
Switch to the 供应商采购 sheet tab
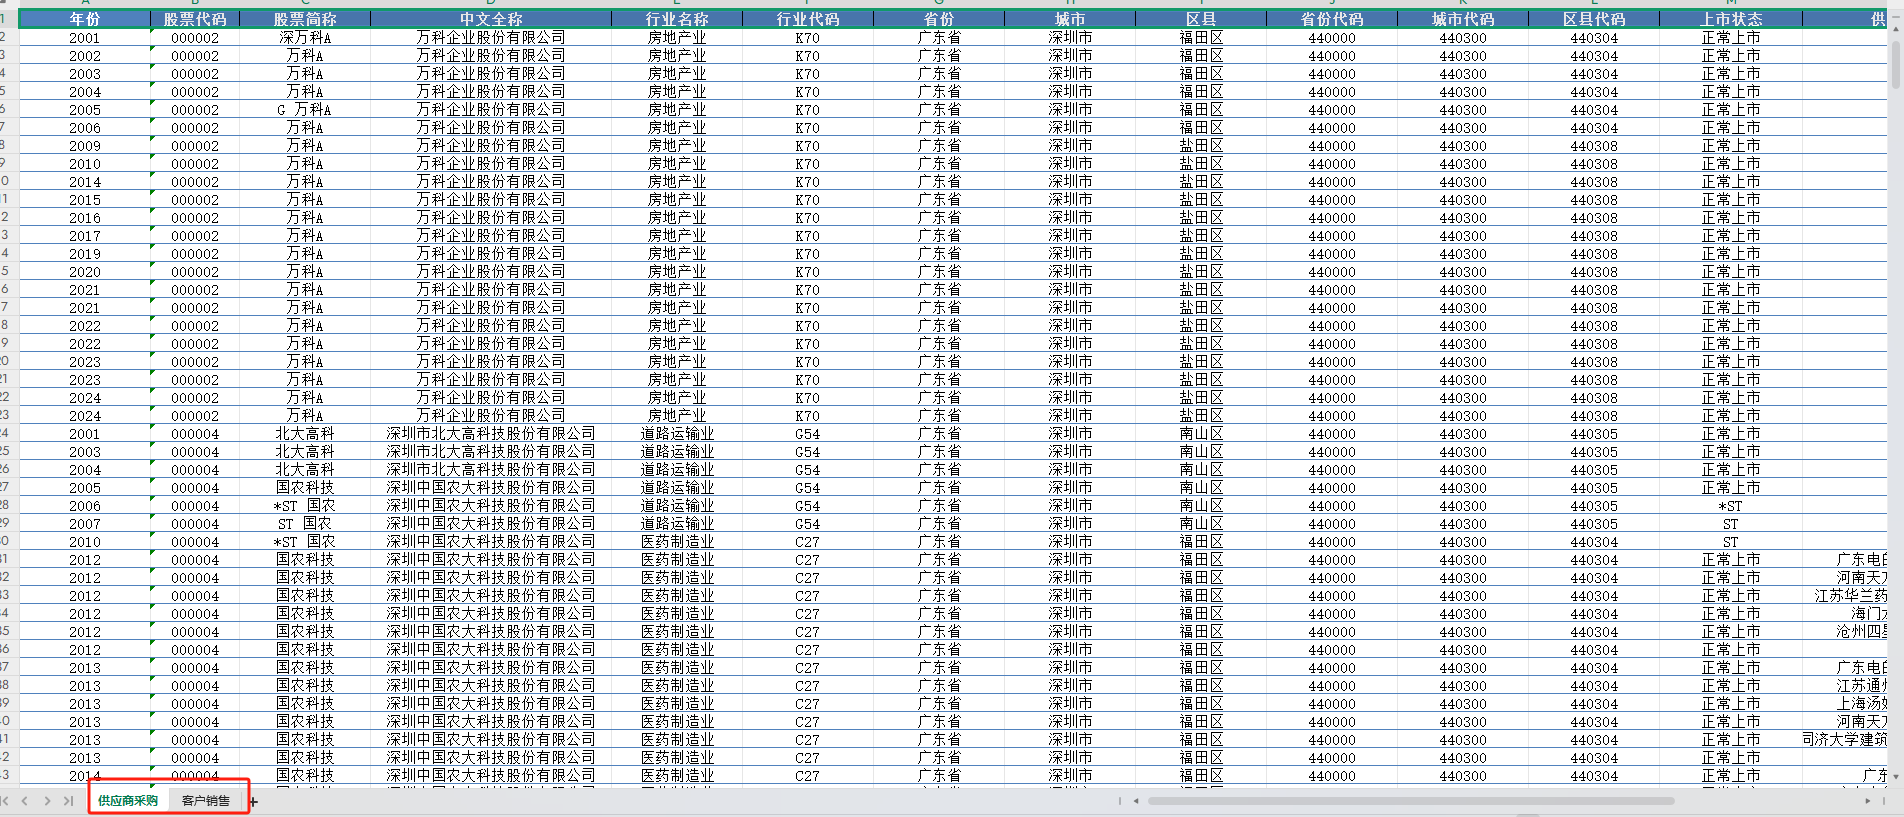(128, 800)
